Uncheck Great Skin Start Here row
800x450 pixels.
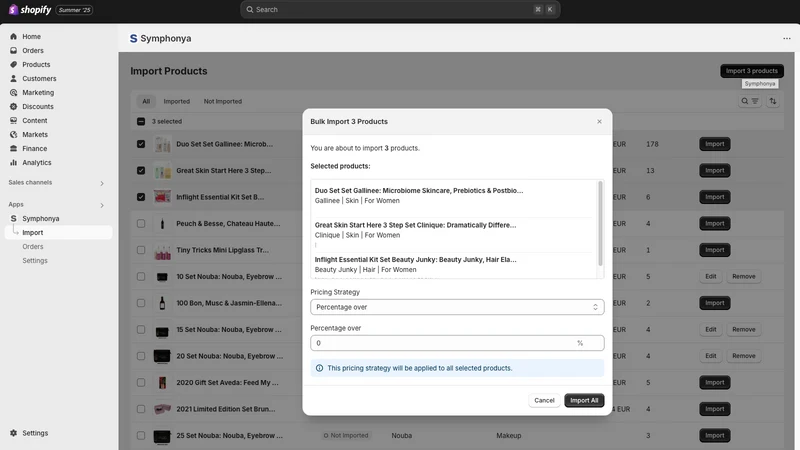(x=141, y=170)
